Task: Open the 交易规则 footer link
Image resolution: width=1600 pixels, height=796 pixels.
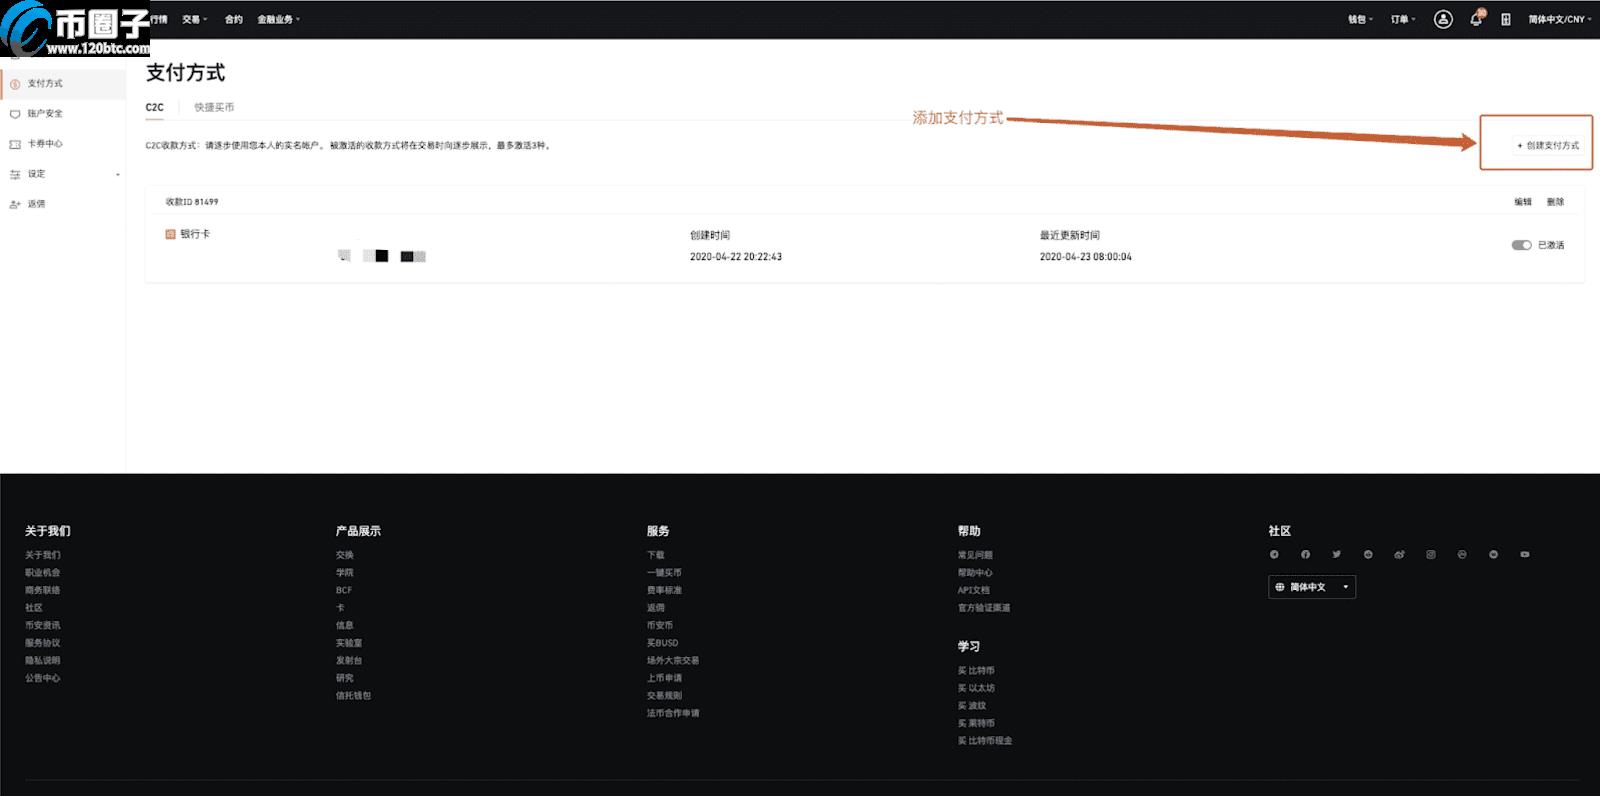Action: pyautogui.click(x=664, y=695)
